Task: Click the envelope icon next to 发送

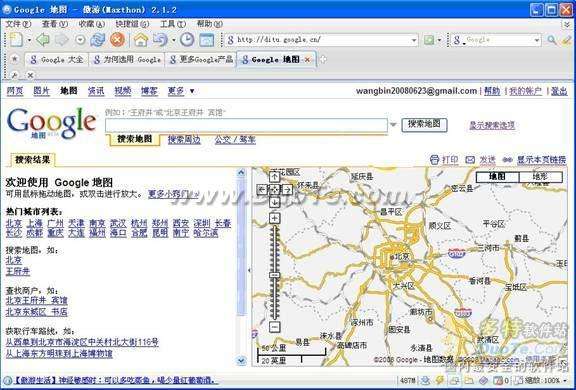Action: (x=470, y=160)
